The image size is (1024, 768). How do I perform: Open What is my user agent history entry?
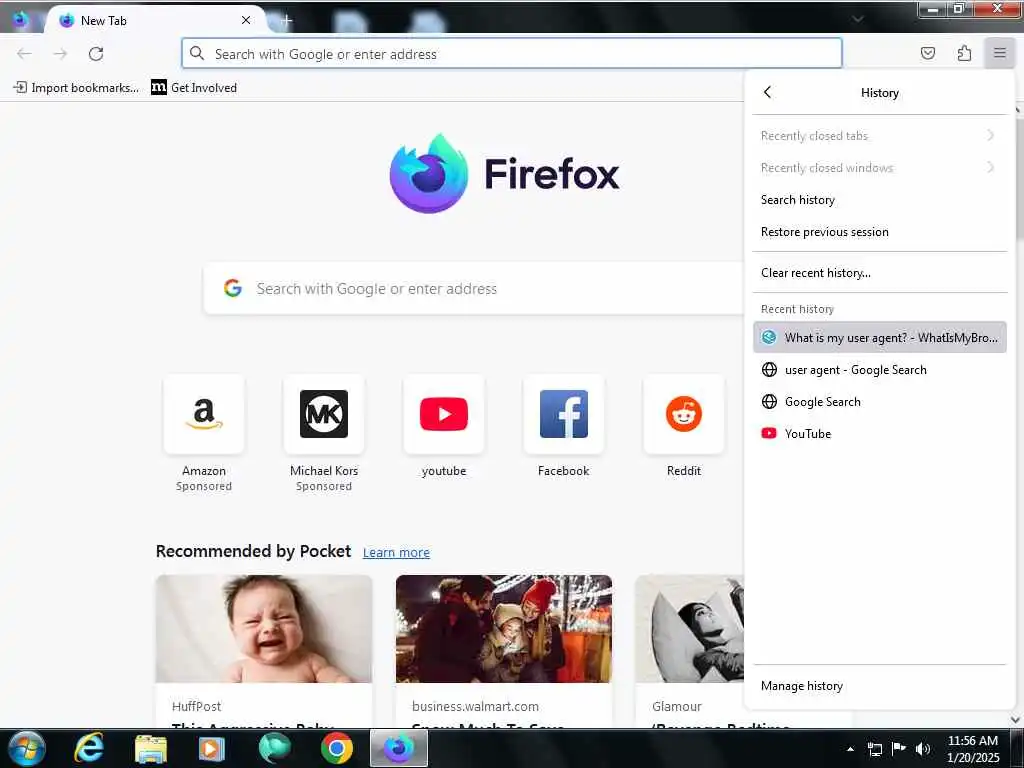tap(879, 338)
